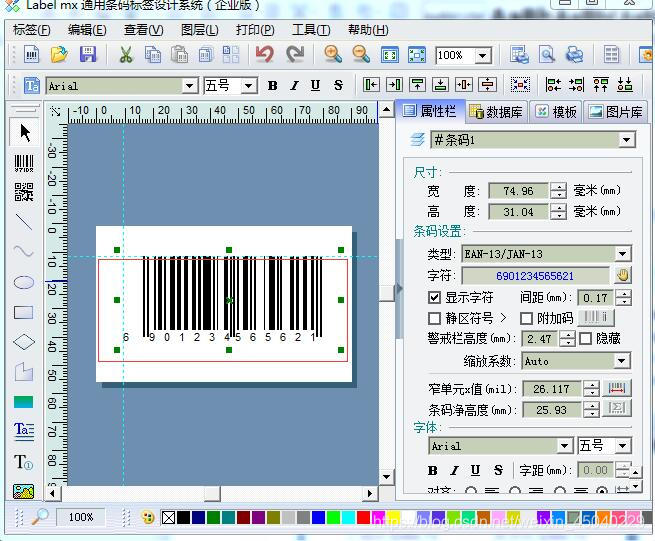Select the curve drawing tool
Image resolution: width=655 pixels, height=541 pixels.
tap(23, 251)
